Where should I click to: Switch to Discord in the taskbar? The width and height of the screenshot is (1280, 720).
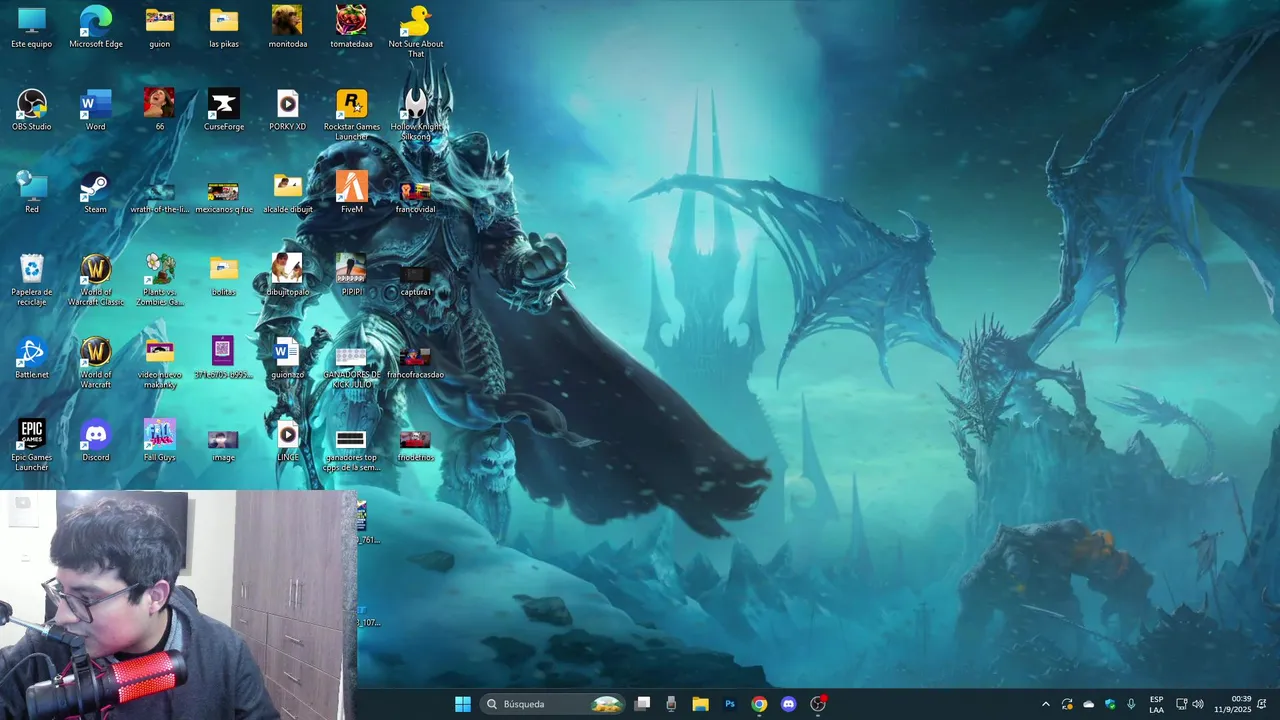coord(789,704)
